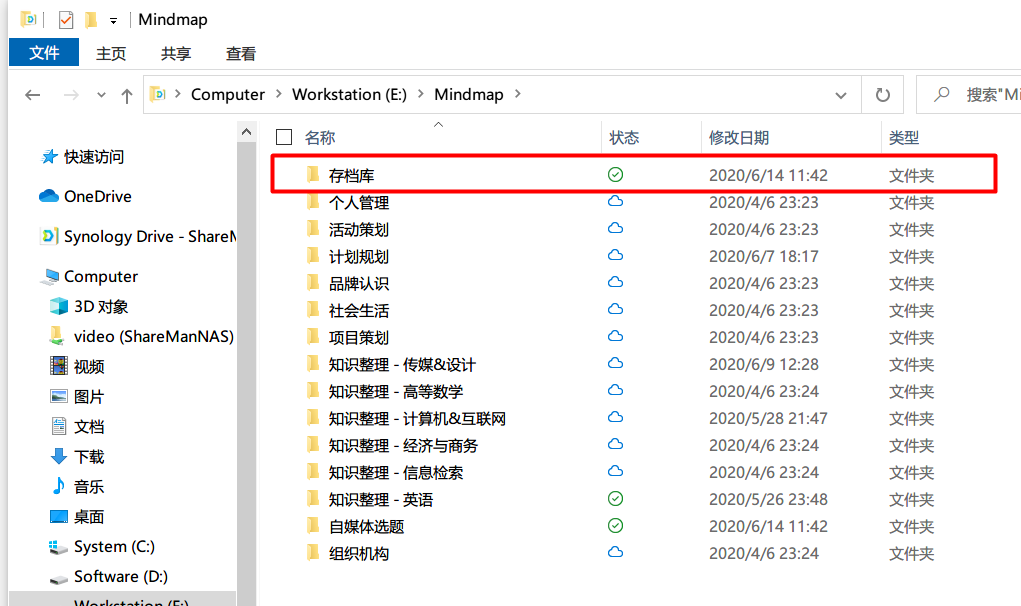Switch to the 查看 ribbon tab
This screenshot has height=606, width=1021.
point(240,53)
